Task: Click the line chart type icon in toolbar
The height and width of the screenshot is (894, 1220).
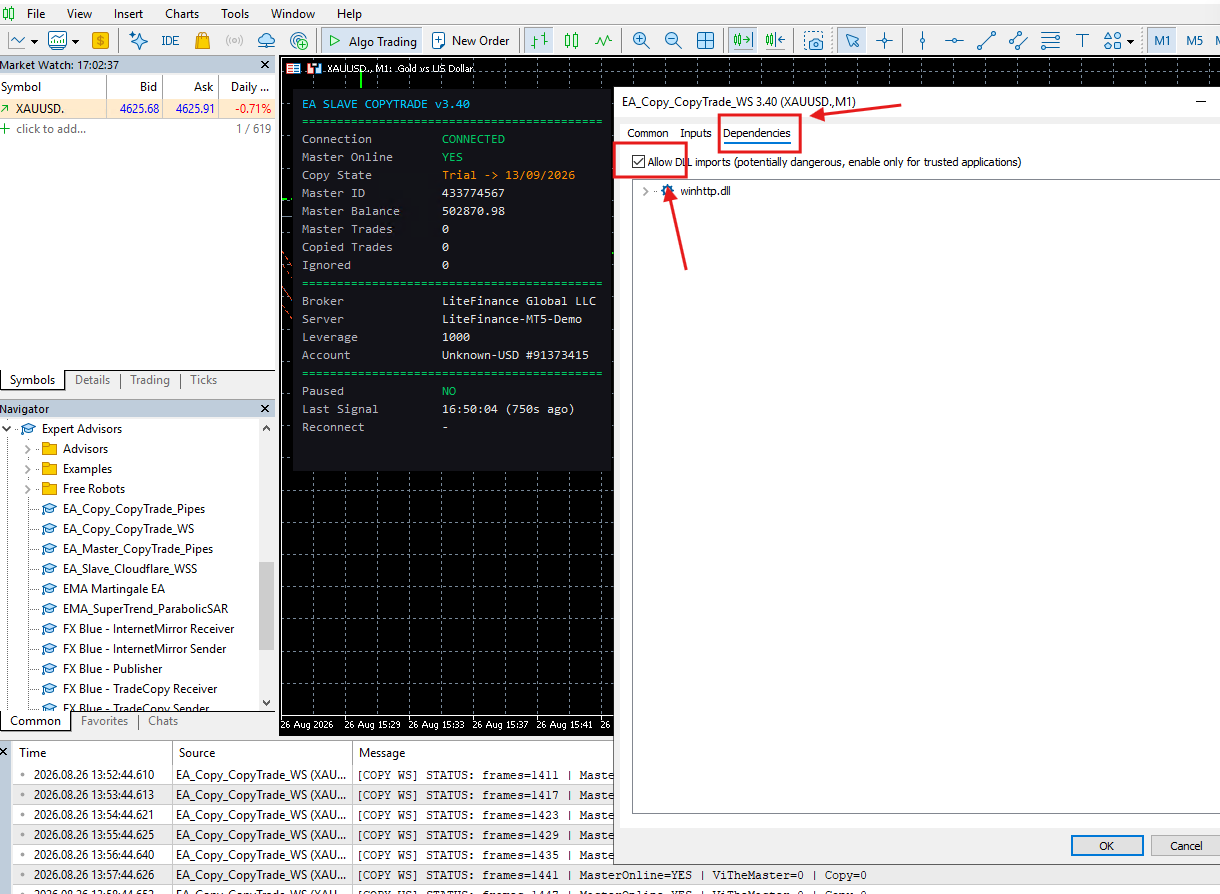Action: (17, 41)
